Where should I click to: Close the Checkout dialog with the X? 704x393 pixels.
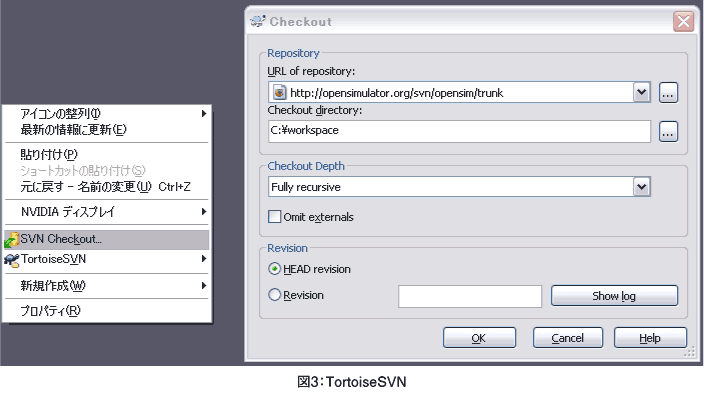click(x=683, y=21)
